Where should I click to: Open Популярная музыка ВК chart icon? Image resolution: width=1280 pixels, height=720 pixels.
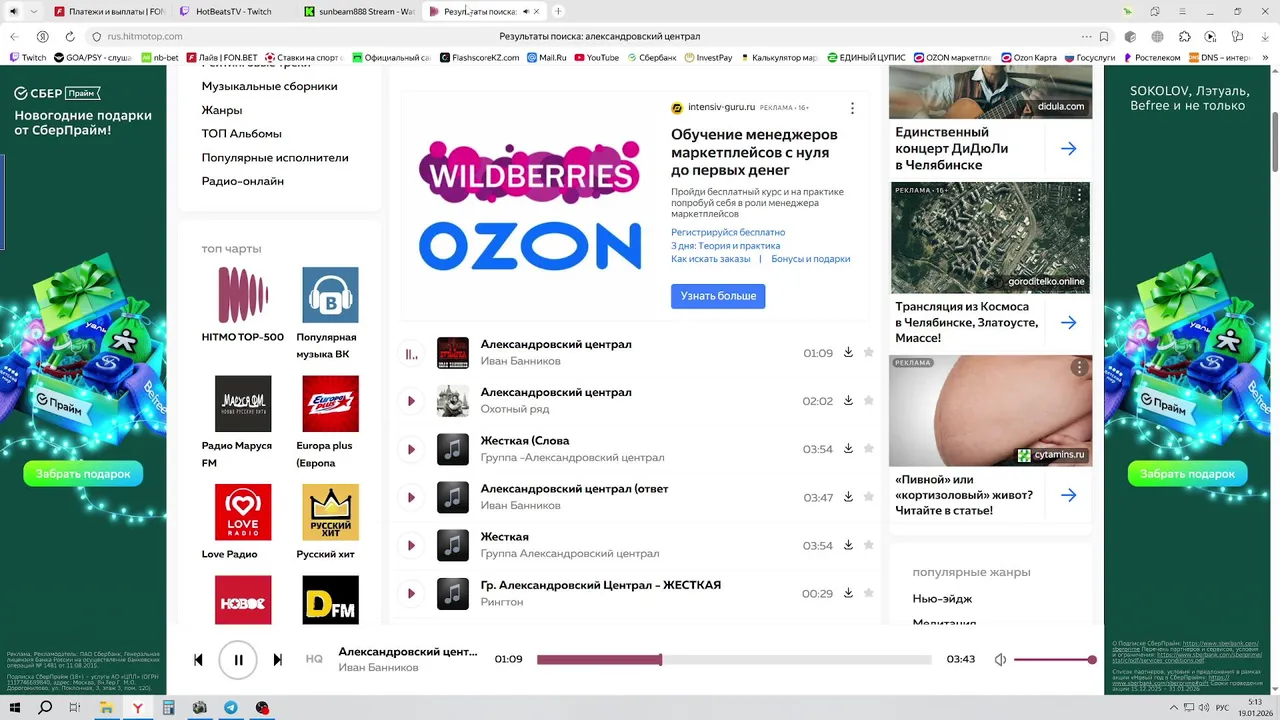tap(330, 295)
